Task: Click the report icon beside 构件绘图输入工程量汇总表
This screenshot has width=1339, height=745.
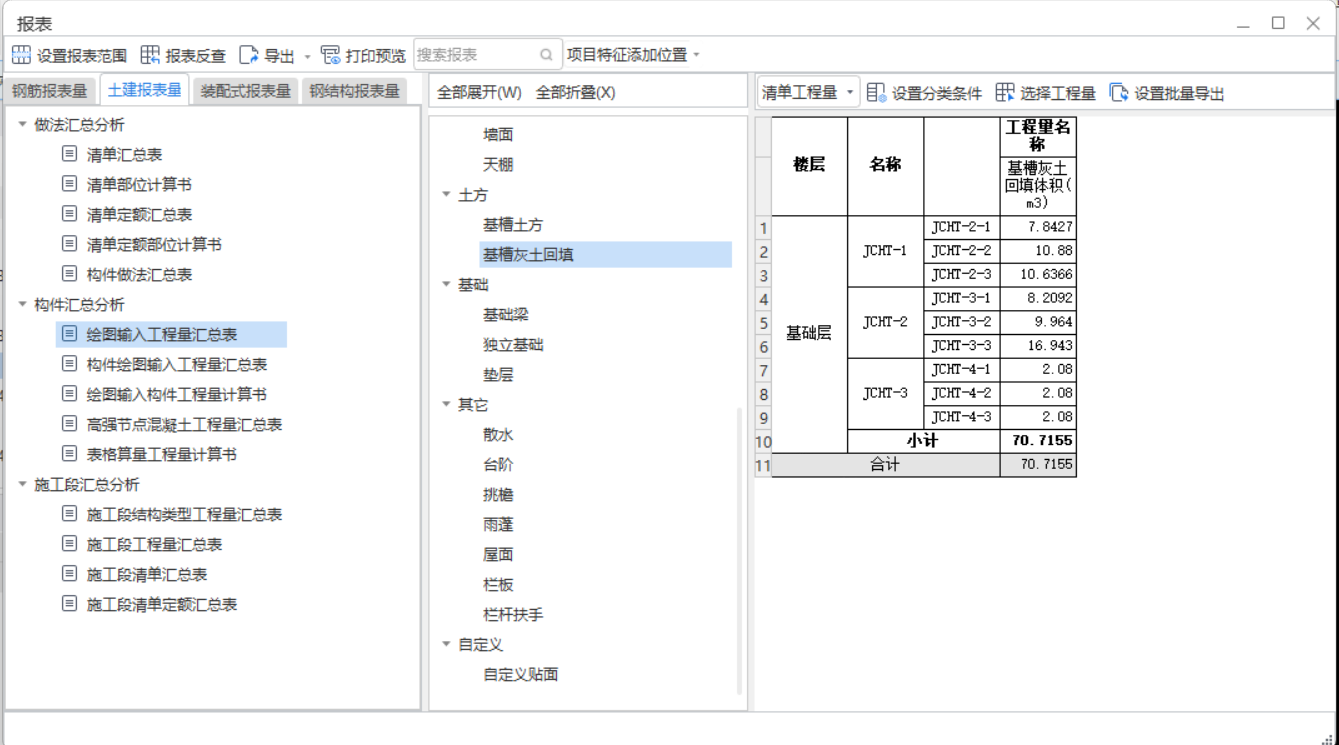Action: tap(69, 364)
